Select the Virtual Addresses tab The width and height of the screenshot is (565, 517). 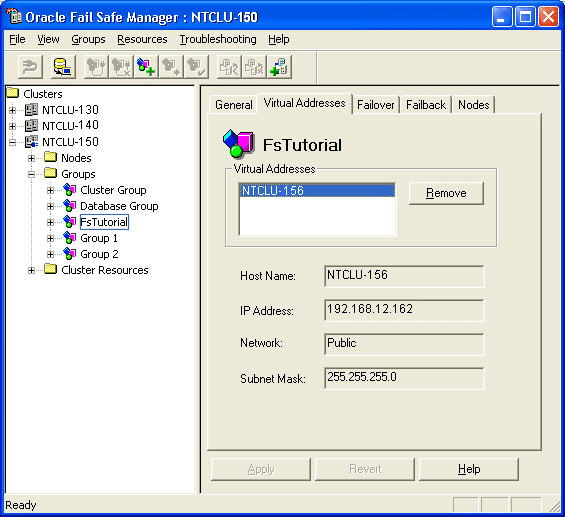tap(304, 103)
